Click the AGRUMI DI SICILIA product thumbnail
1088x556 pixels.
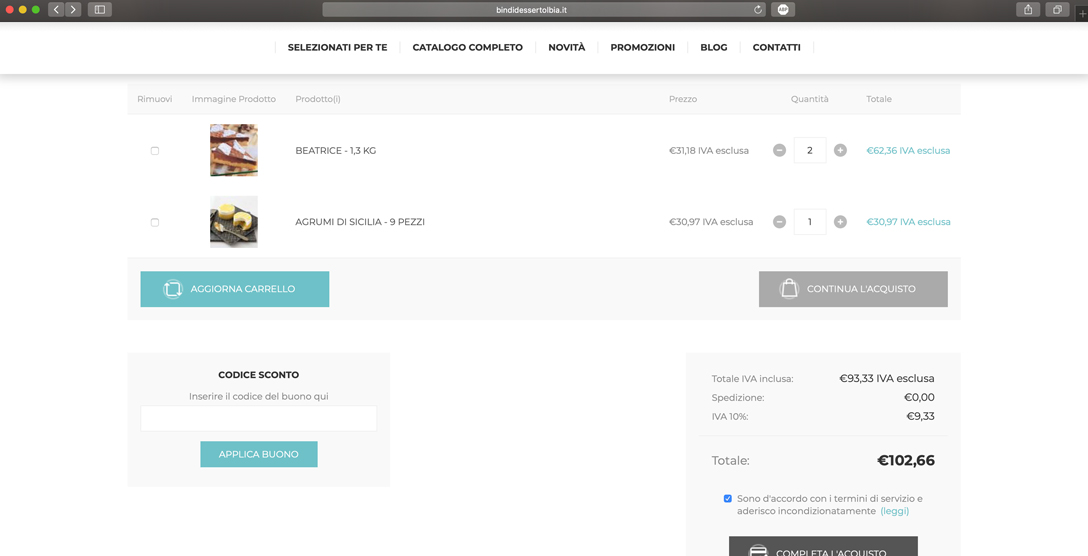point(234,221)
